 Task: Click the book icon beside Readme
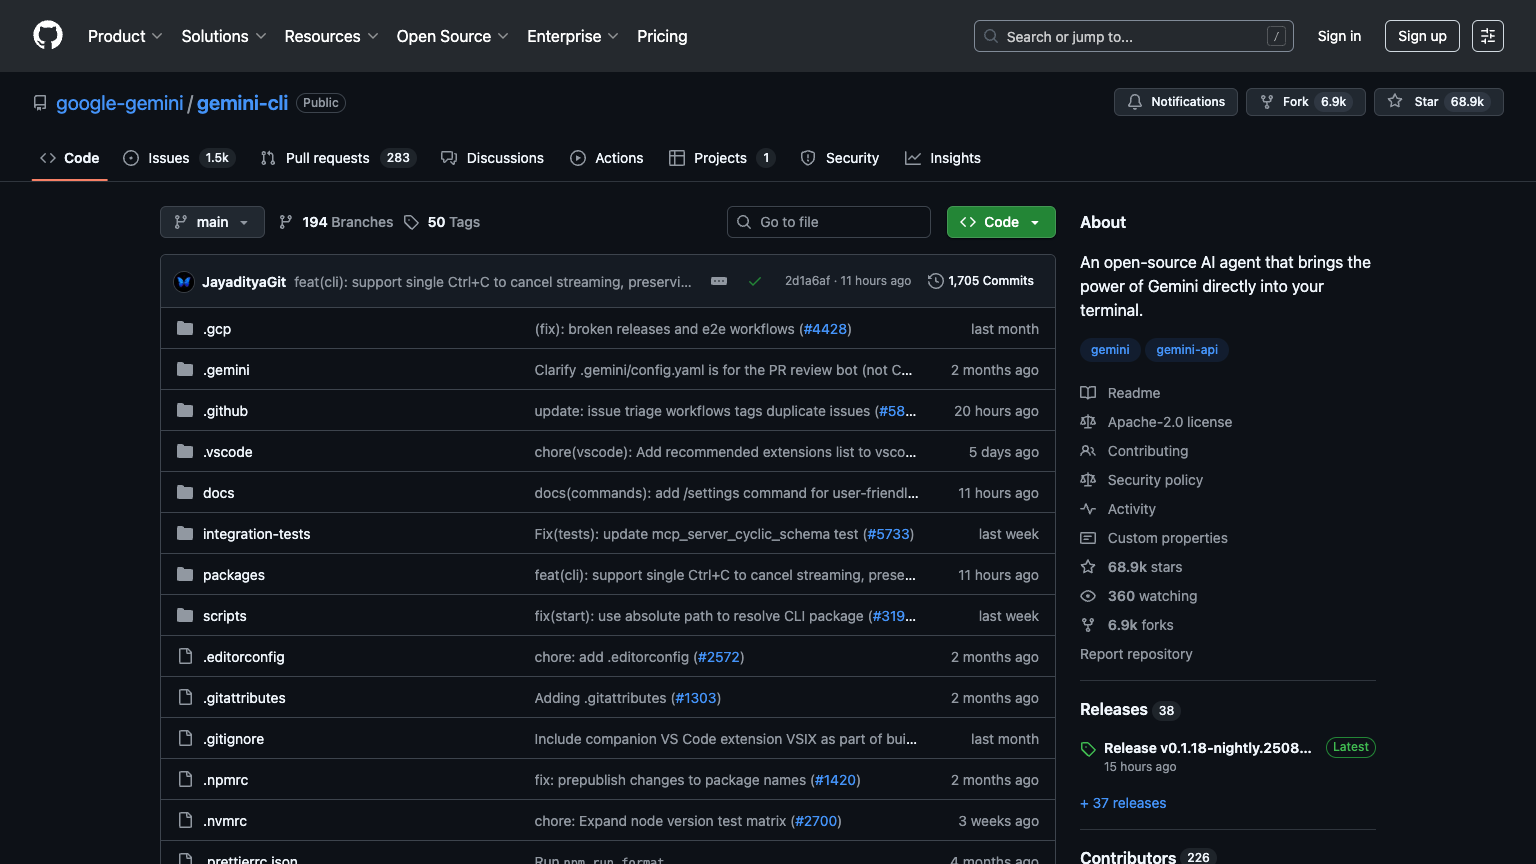[1087, 392]
